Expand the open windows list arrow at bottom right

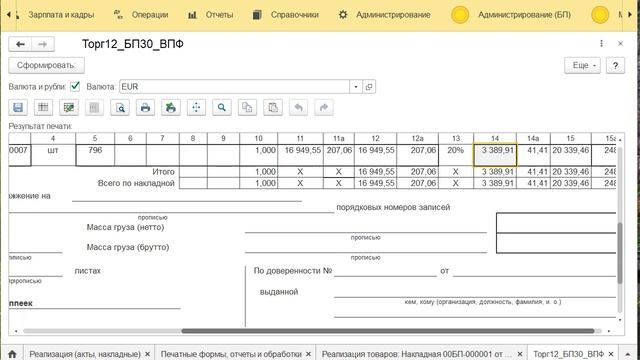click(628, 353)
